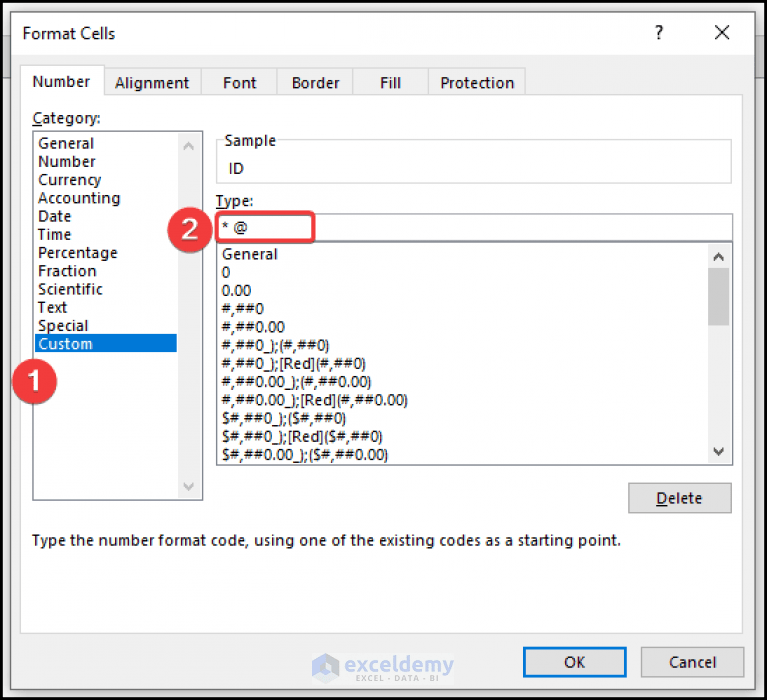The image size is (767, 700).
Task: Pick the Fraction category
Action: pyautogui.click(x=106, y=271)
